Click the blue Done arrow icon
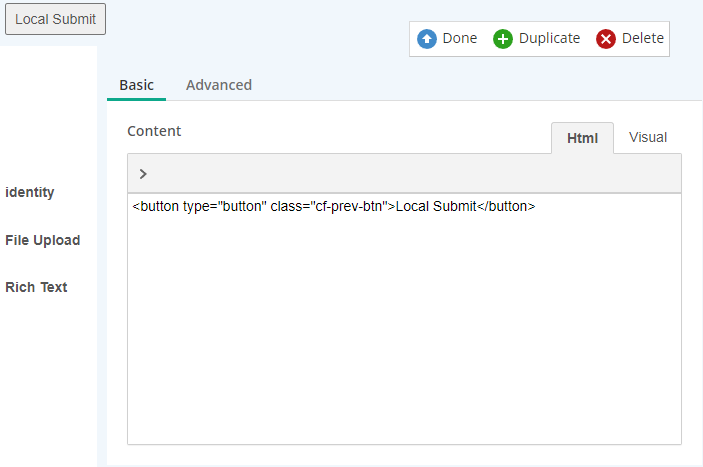 (426, 39)
